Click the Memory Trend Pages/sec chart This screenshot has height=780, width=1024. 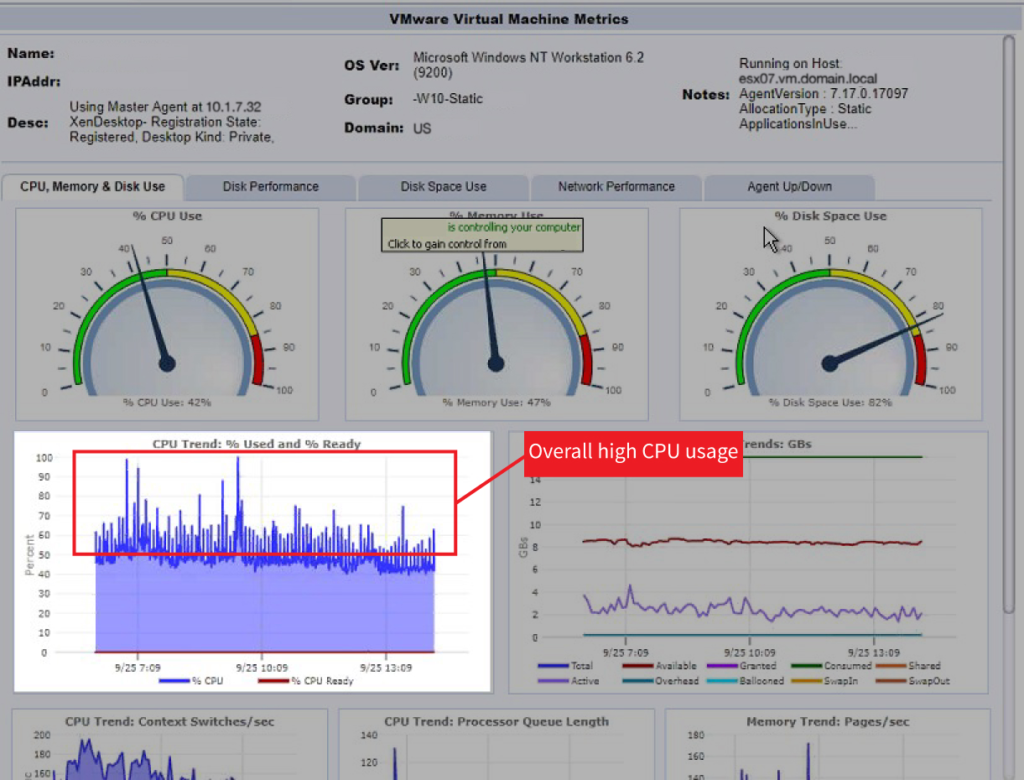[x=827, y=744]
